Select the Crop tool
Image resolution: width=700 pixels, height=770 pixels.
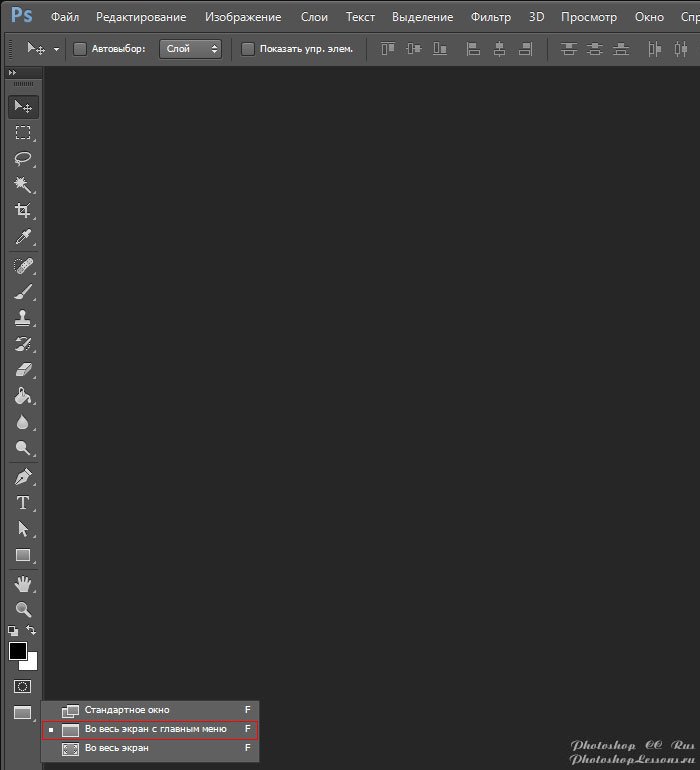[x=22, y=211]
